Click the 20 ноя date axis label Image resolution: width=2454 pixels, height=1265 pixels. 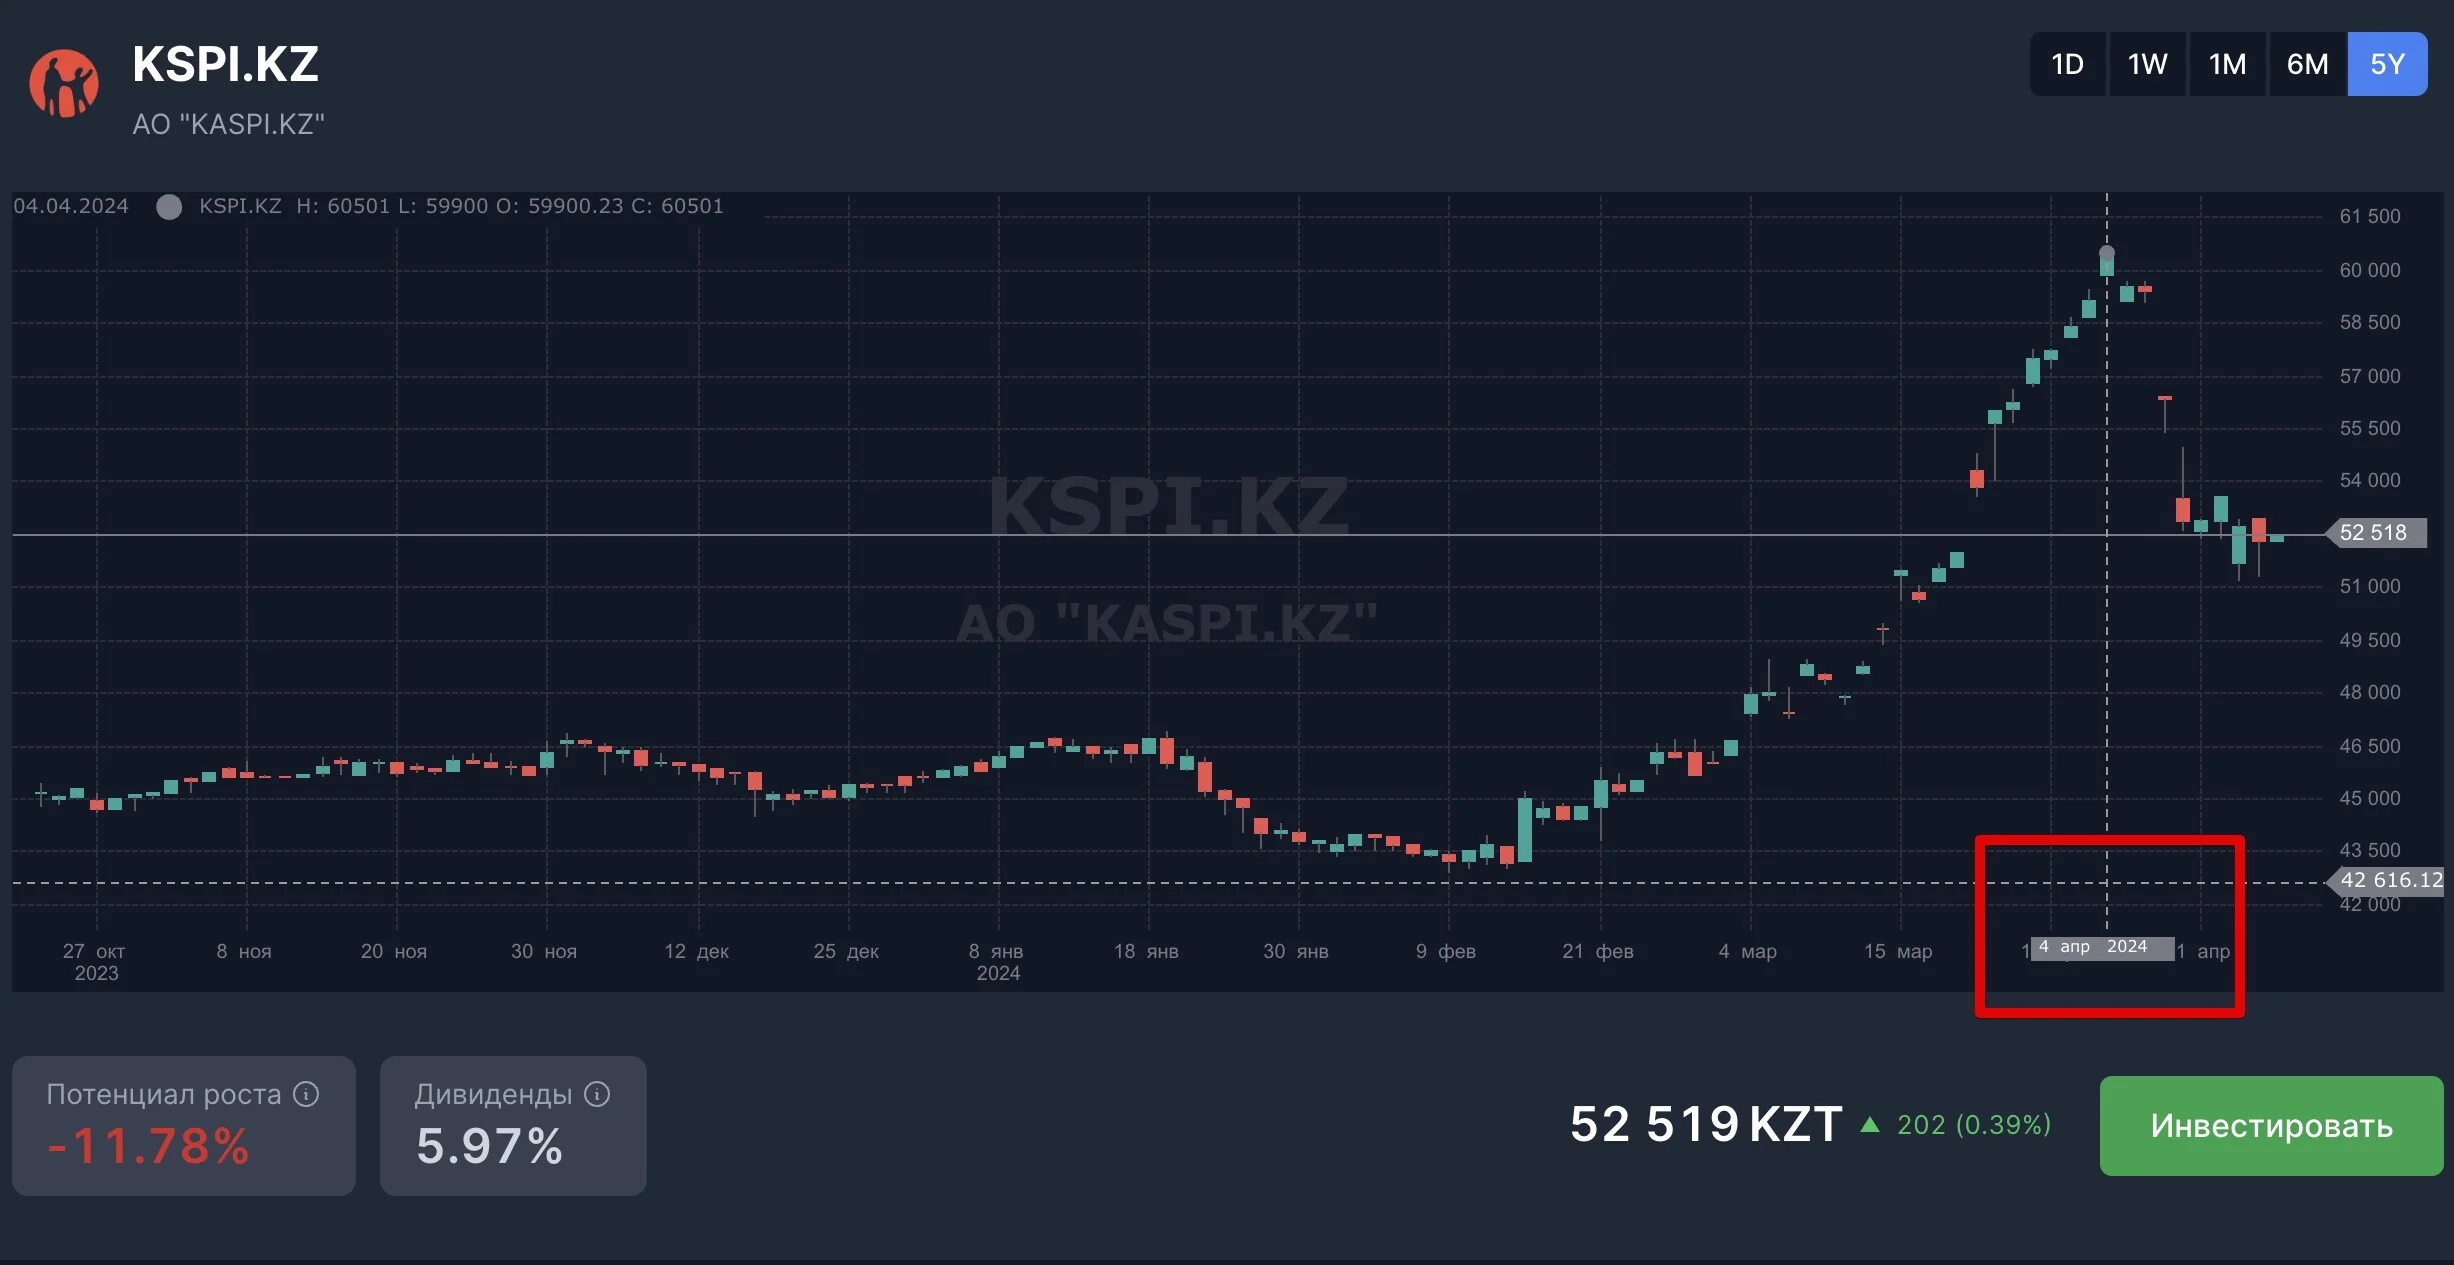(394, 951)
